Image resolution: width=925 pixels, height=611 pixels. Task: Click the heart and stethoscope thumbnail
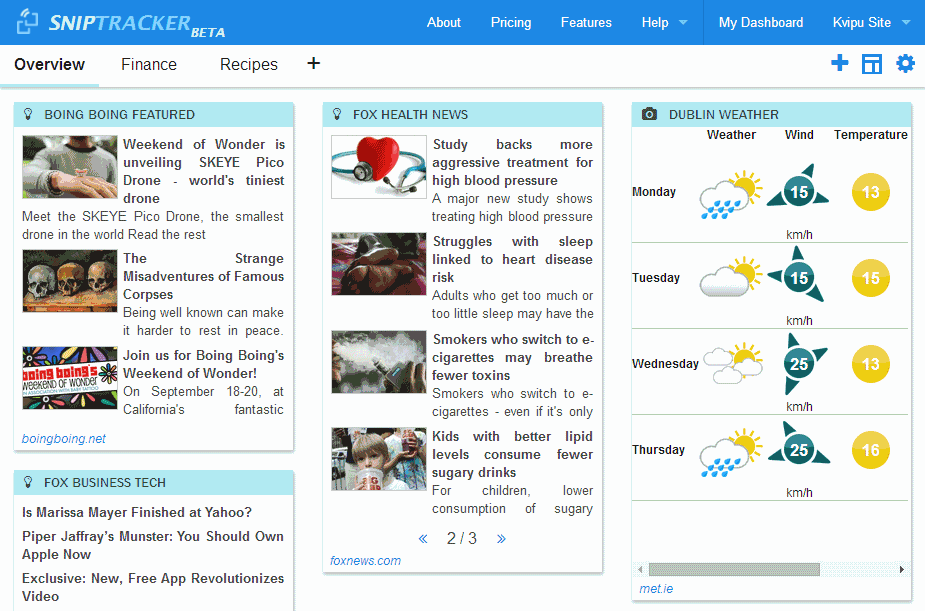click(379, 167)
